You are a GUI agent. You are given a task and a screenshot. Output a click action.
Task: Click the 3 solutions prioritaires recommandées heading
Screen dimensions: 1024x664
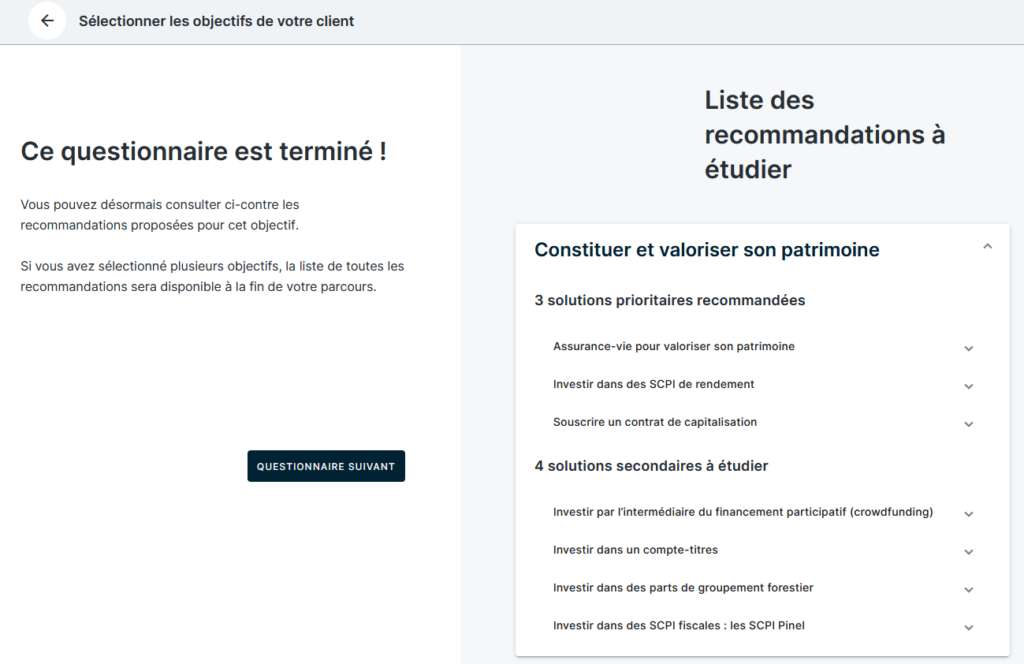(669, 300)
